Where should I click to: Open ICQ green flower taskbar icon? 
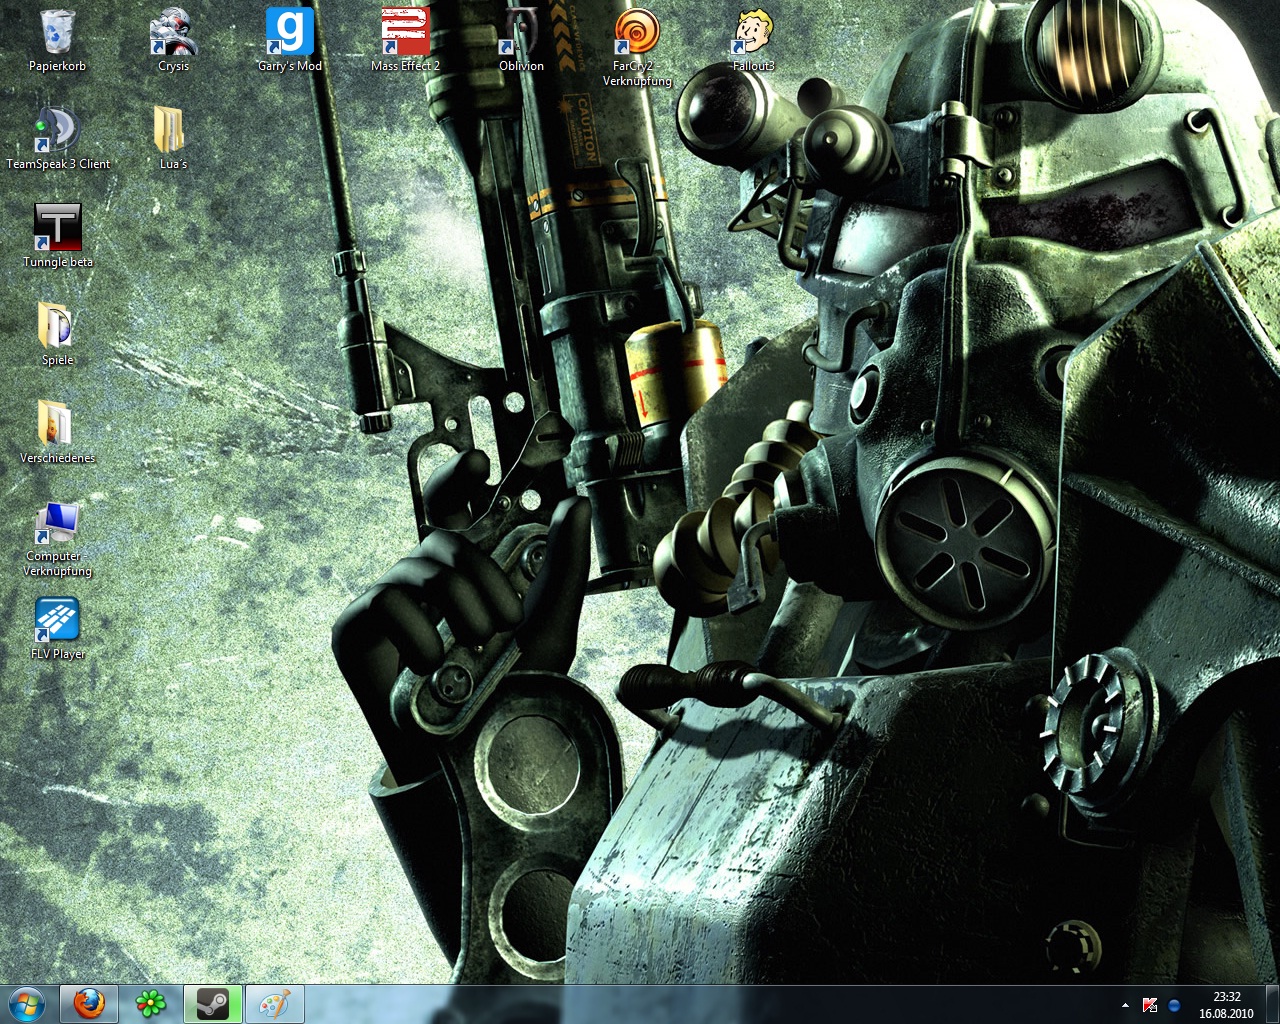151,1004
